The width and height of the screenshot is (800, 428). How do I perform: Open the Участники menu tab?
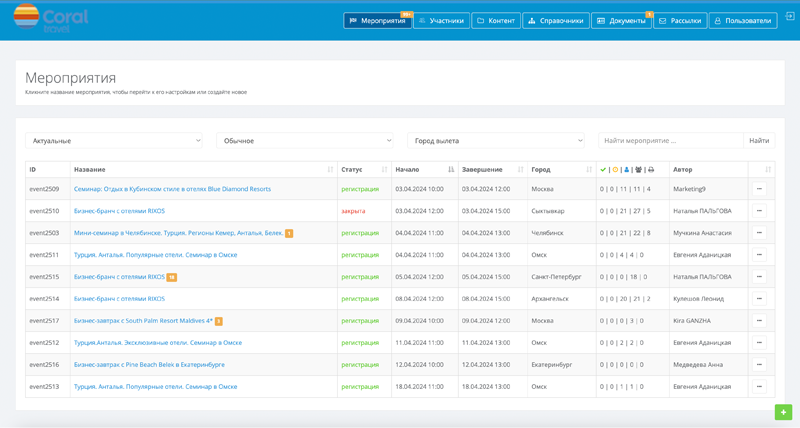point(441,20)
